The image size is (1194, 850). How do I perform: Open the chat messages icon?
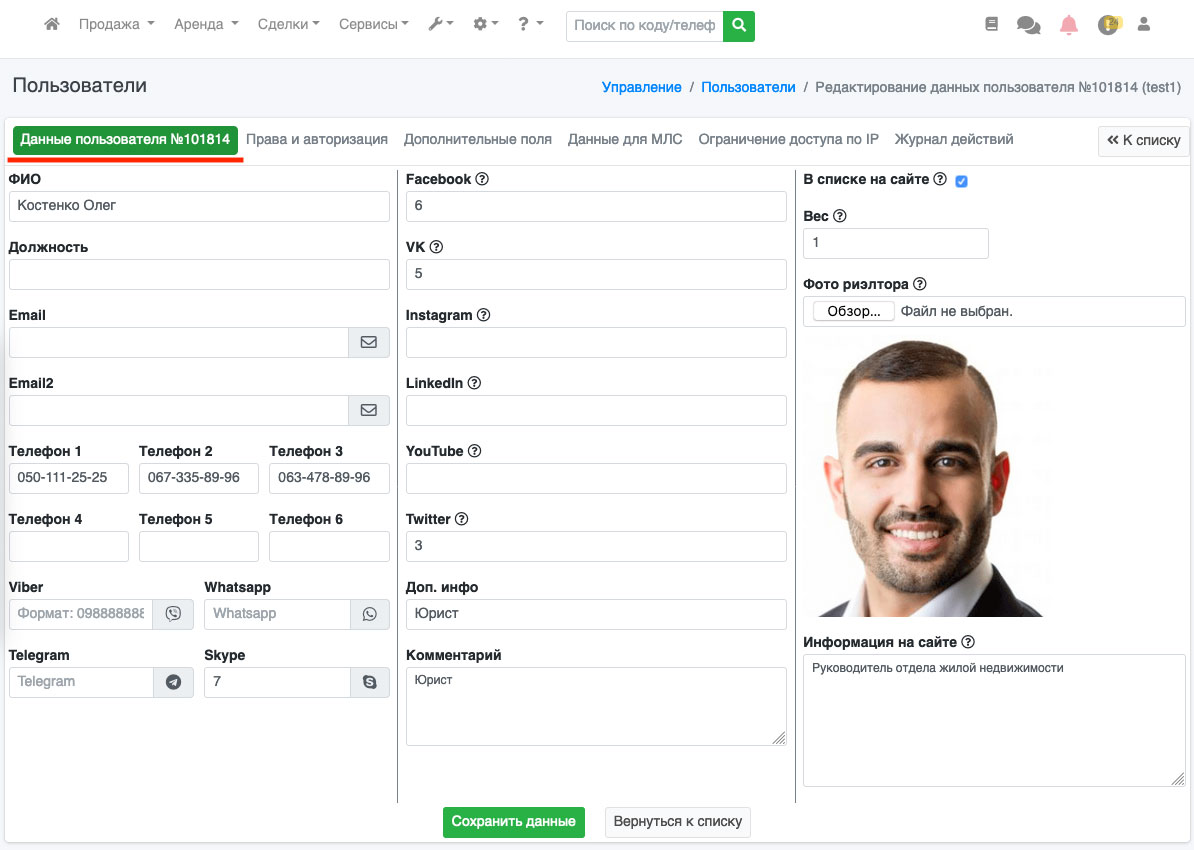click(1028, 25)
